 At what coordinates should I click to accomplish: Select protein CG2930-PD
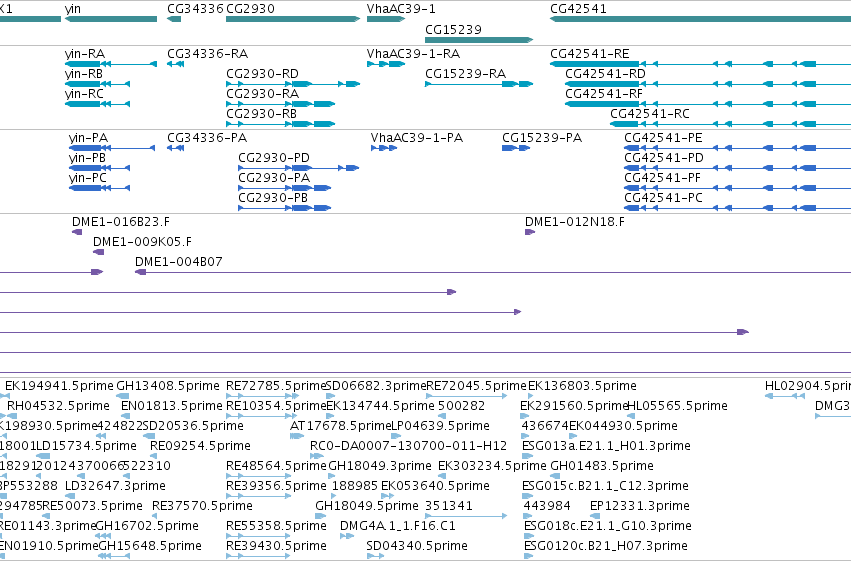274,158
